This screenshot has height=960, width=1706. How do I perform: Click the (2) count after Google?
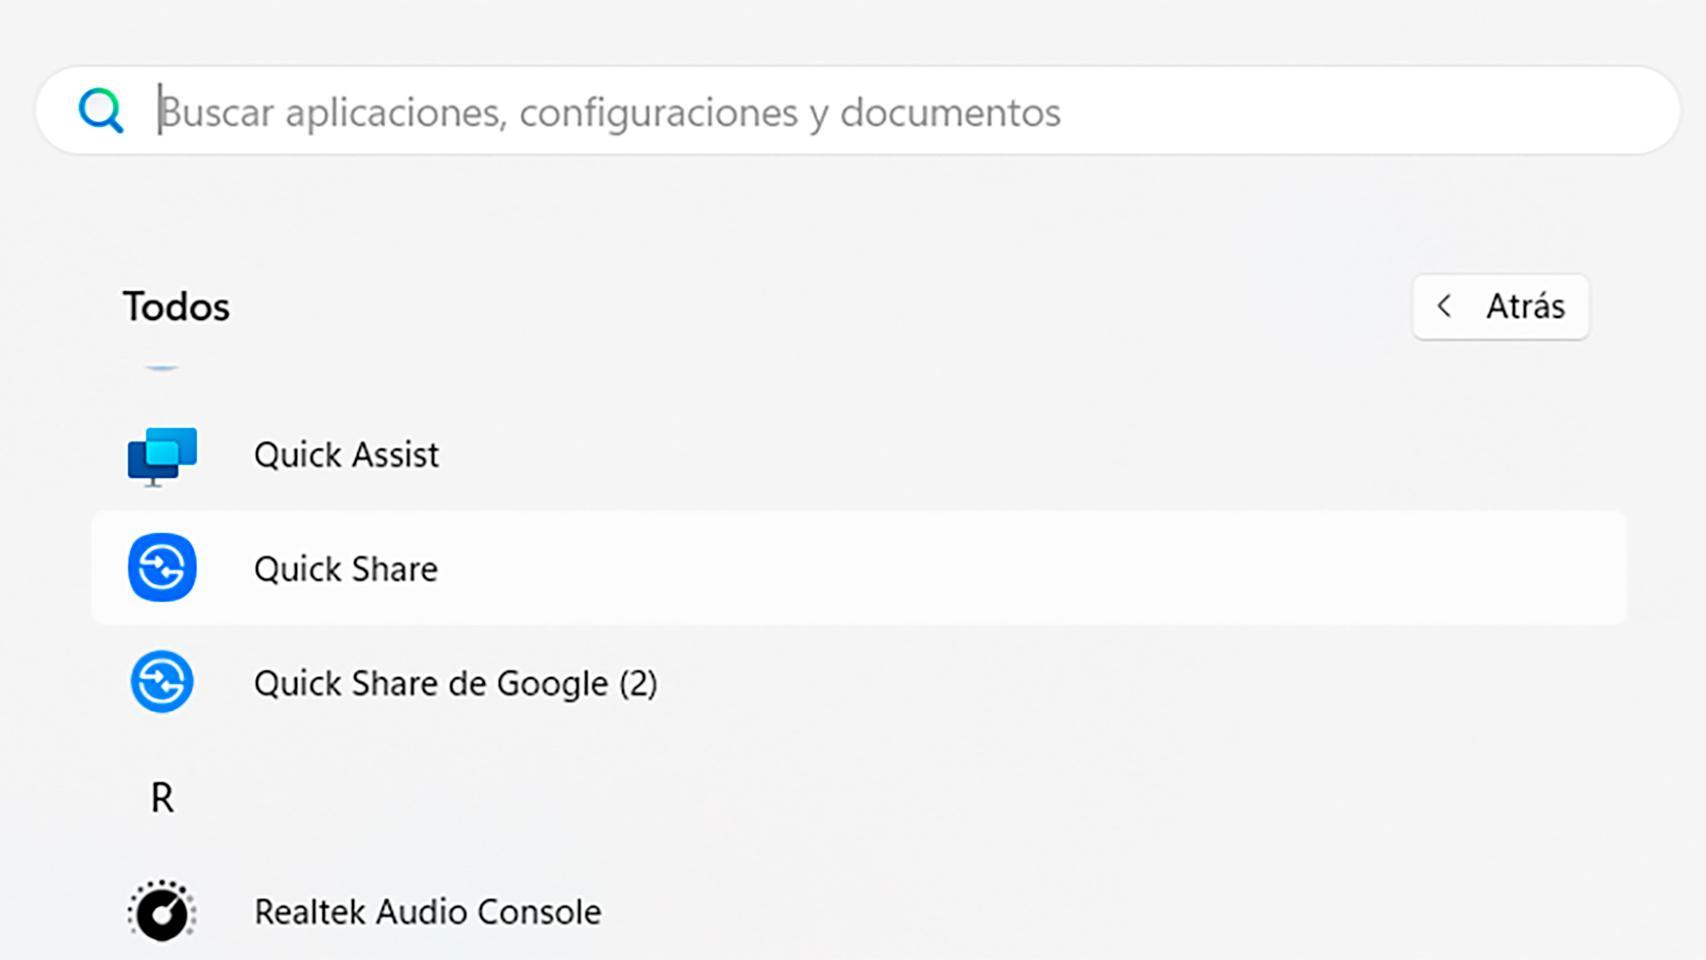pos(638,683)
